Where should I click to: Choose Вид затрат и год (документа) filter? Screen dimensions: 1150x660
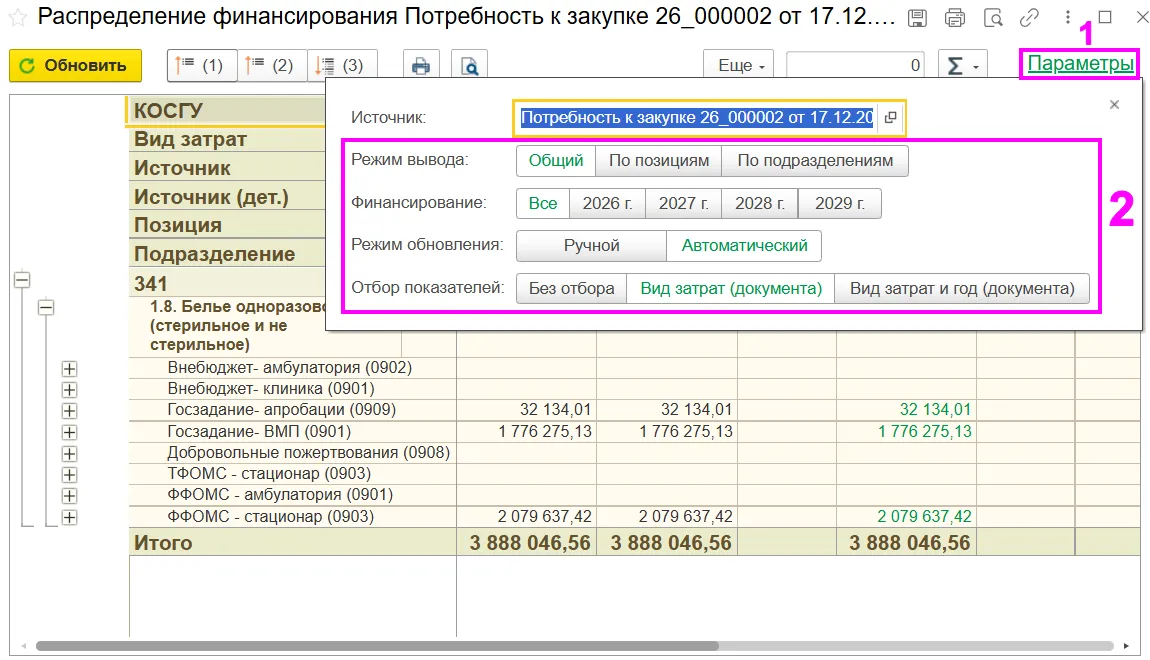(x=962, y=288)
